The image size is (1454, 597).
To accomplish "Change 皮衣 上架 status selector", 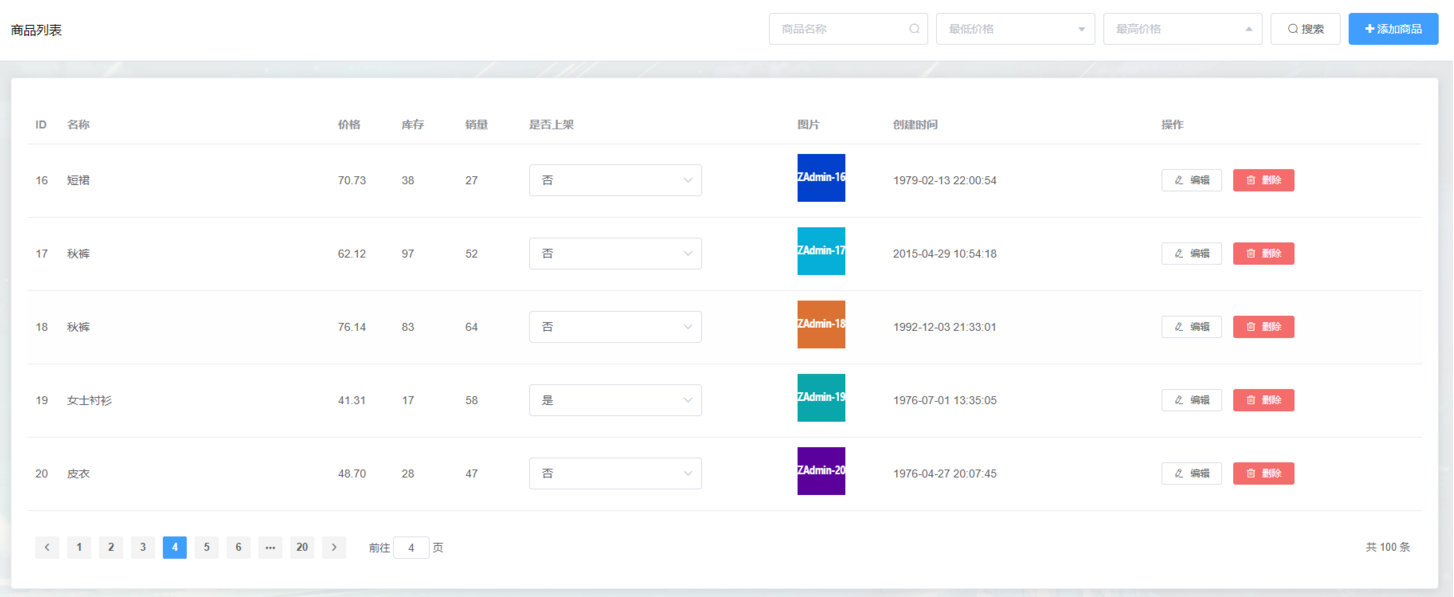I will (615, 473).
